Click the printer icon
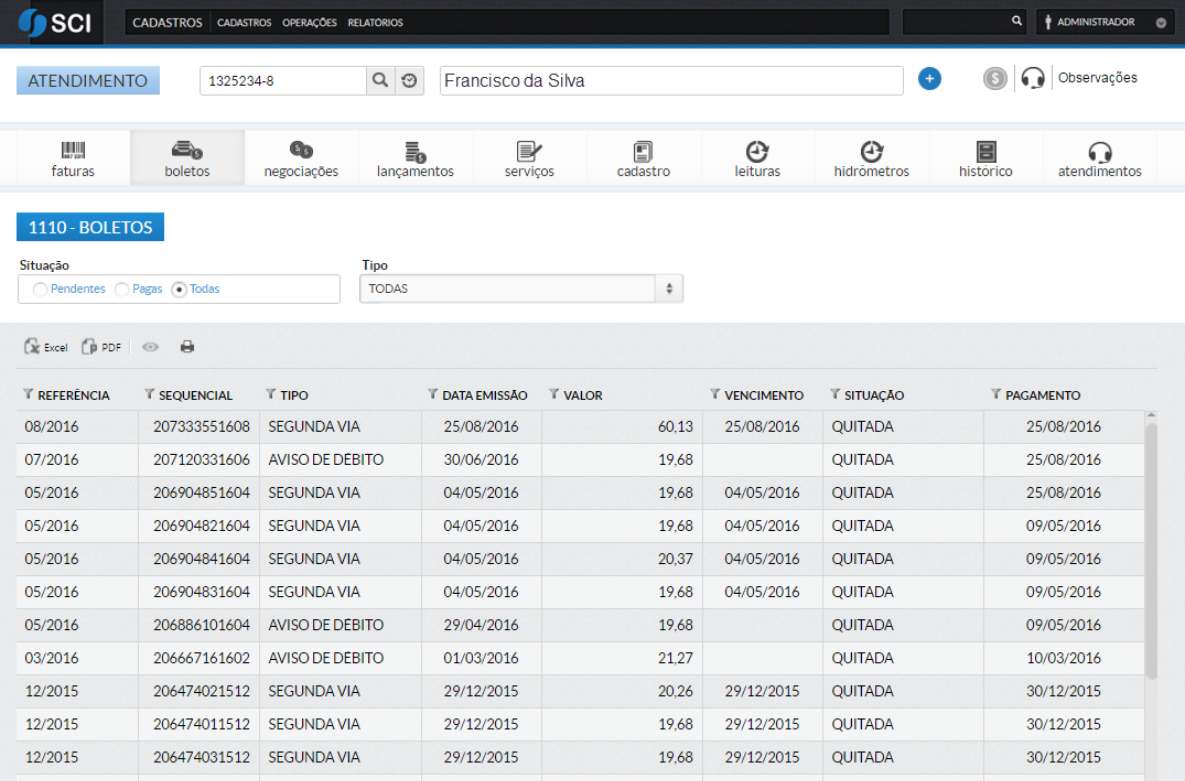 click(x=187, y=347)
